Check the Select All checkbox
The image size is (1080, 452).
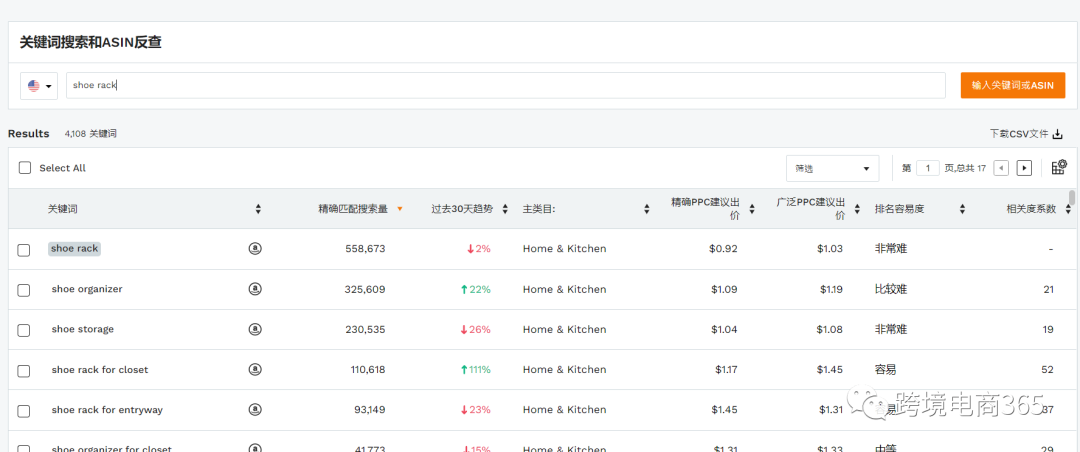25,167
